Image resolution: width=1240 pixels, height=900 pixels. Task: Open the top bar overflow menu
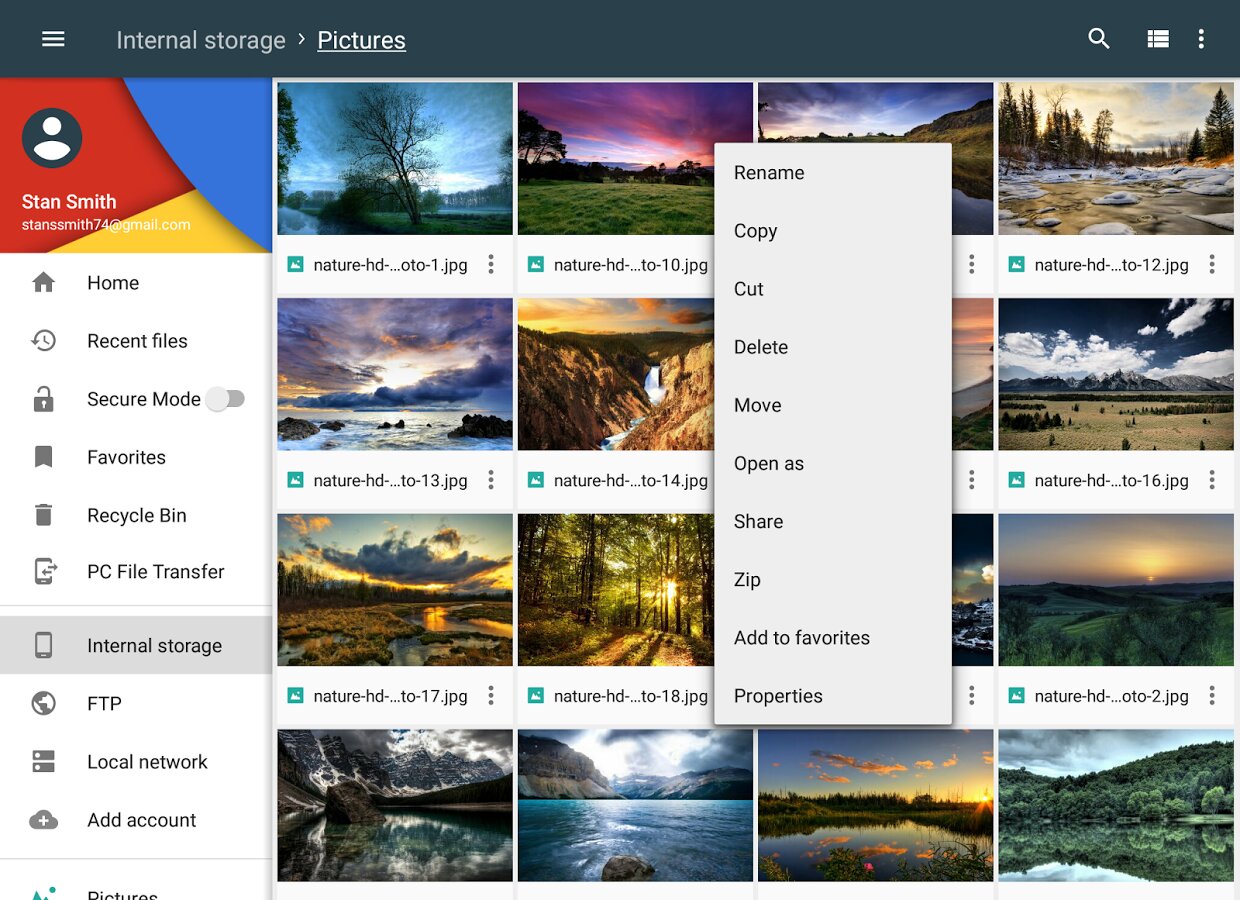click(1201, 39)
